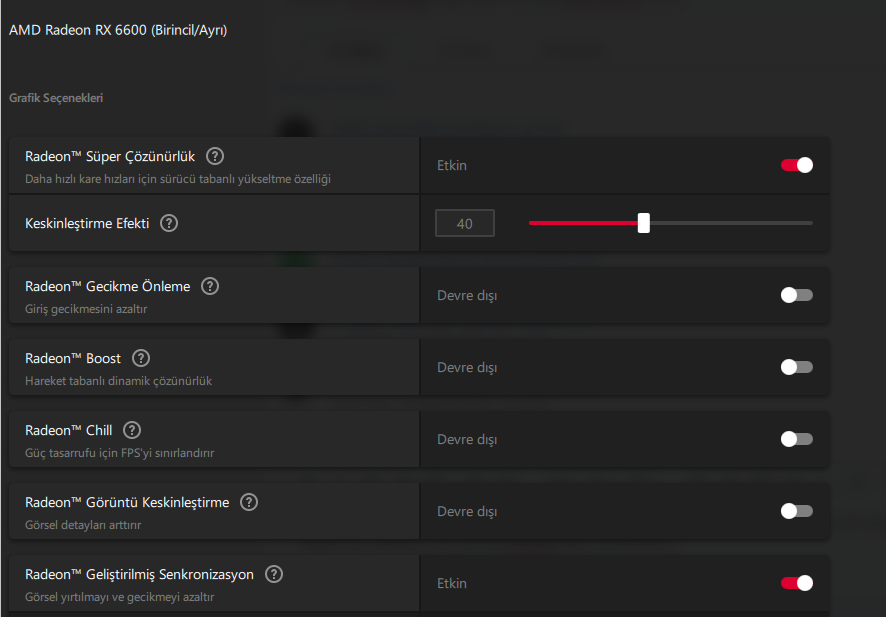Toggle Radeon Görüntü Keskinleştirme on
Screen dimensions: 886x617
(797, 511)
